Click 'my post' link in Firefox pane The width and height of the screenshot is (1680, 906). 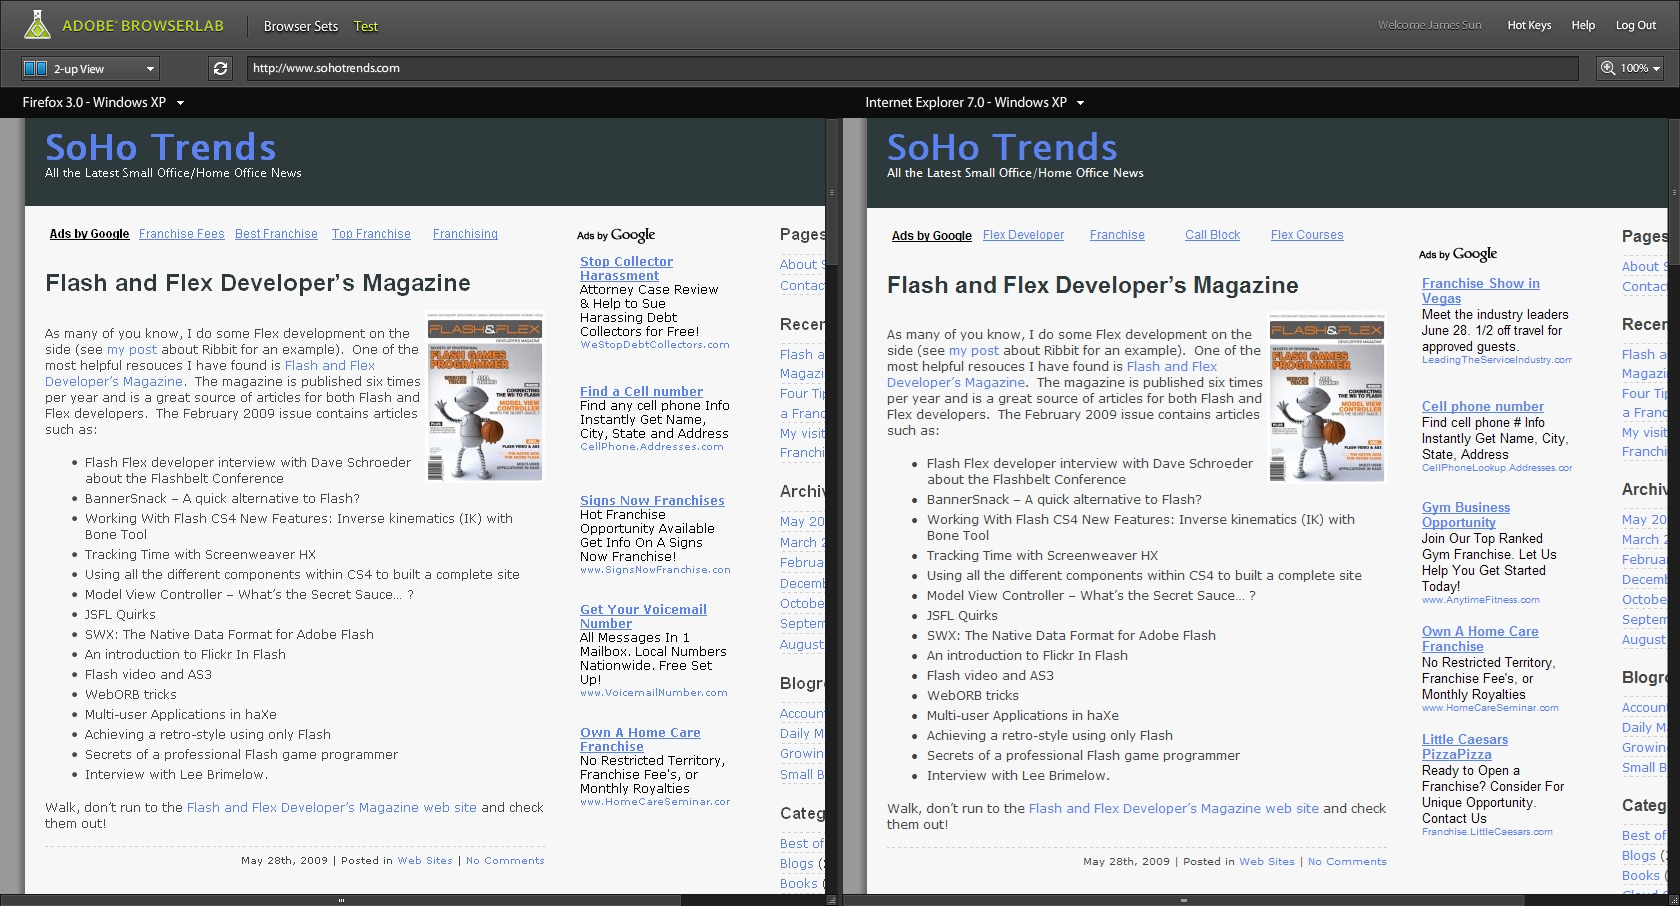coord(132,350)
